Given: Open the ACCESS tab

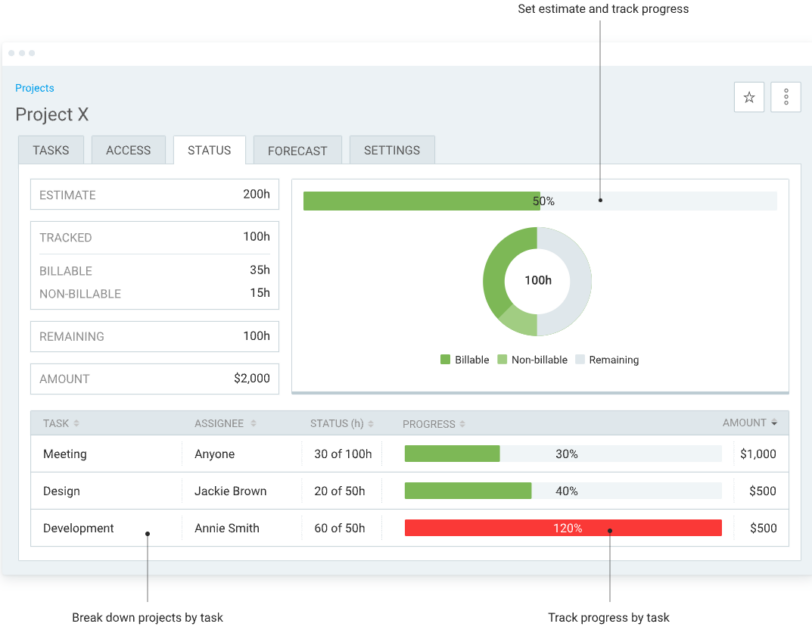Looking at the screenshot, I should 128,149.
